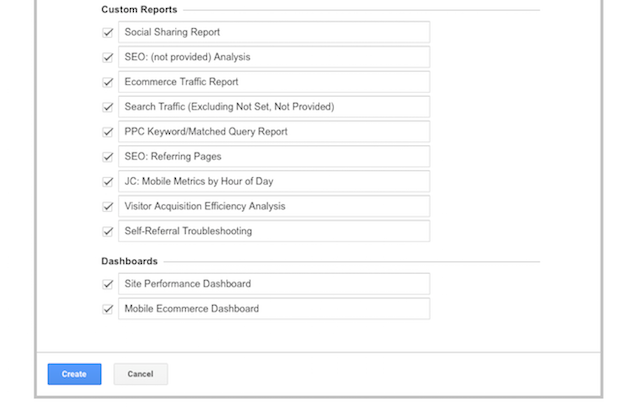The image size is (629, 416).
Task: Uncheck PPC Keyword/Matched Query Report checkbox
Action: pyautogui.click(x=108, y=132)
